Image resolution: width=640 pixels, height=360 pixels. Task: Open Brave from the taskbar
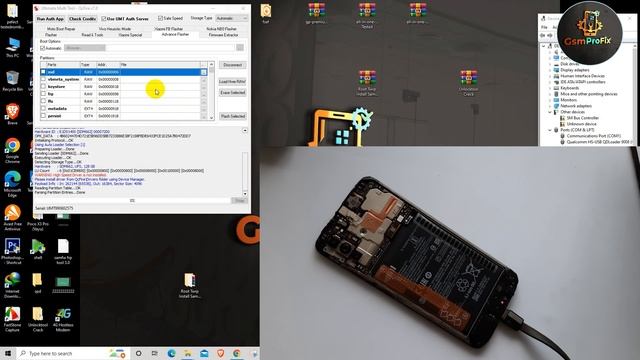click(220, 353)
